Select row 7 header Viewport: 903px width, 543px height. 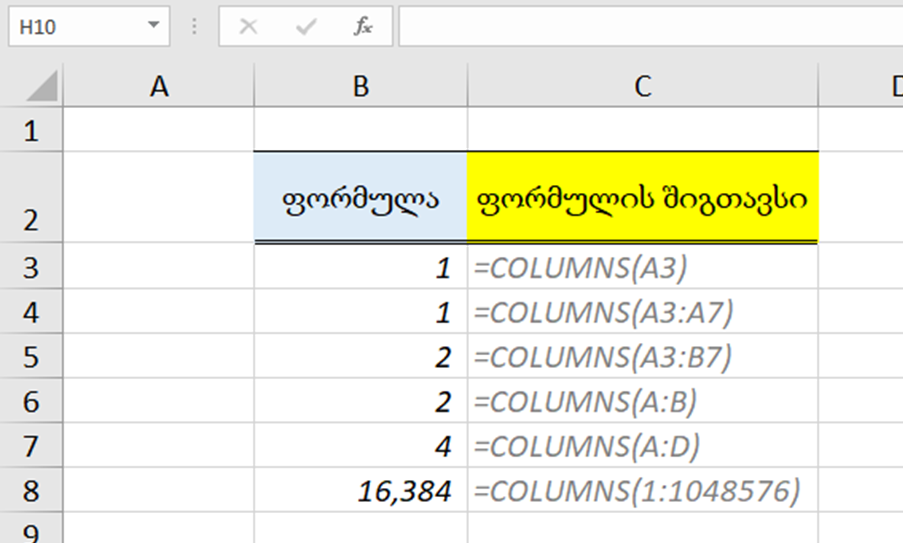(x=31, y=445)
